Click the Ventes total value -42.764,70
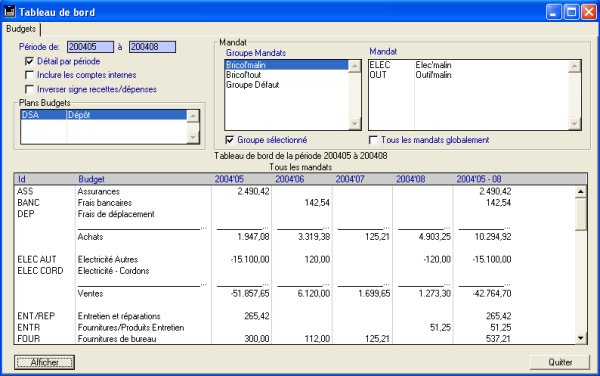600x376 pixels. click(492, 293)
